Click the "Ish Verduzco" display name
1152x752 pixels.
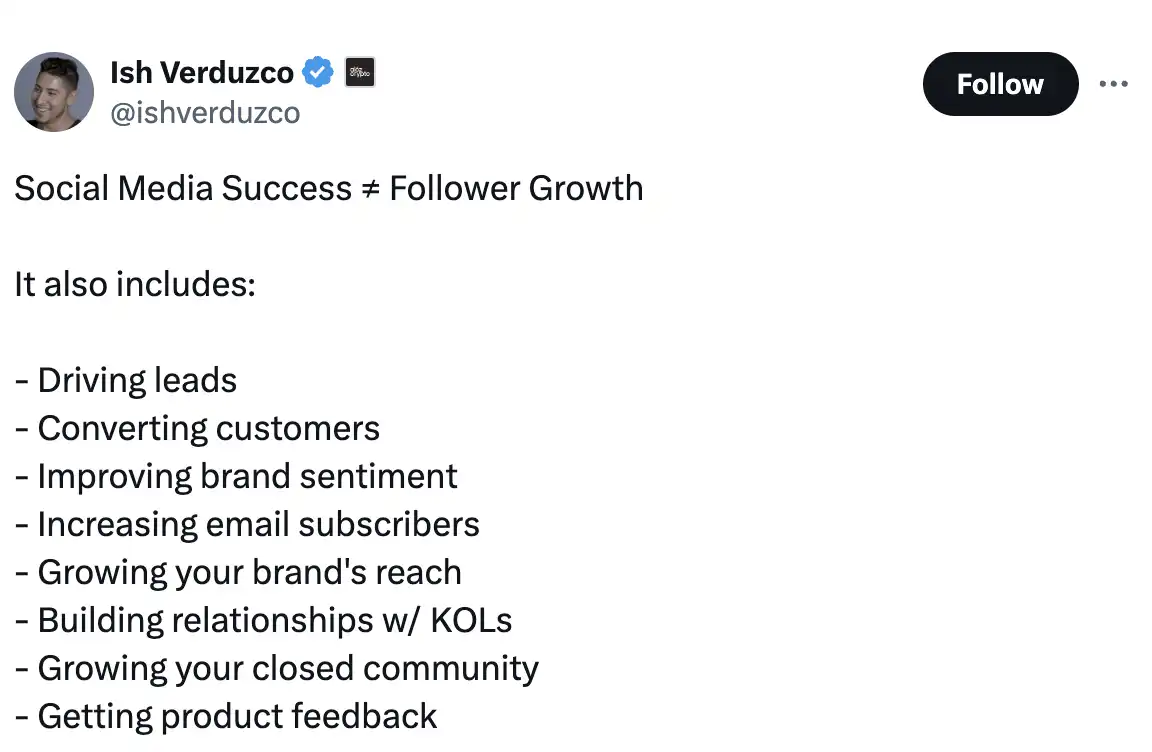click(201, 72)
